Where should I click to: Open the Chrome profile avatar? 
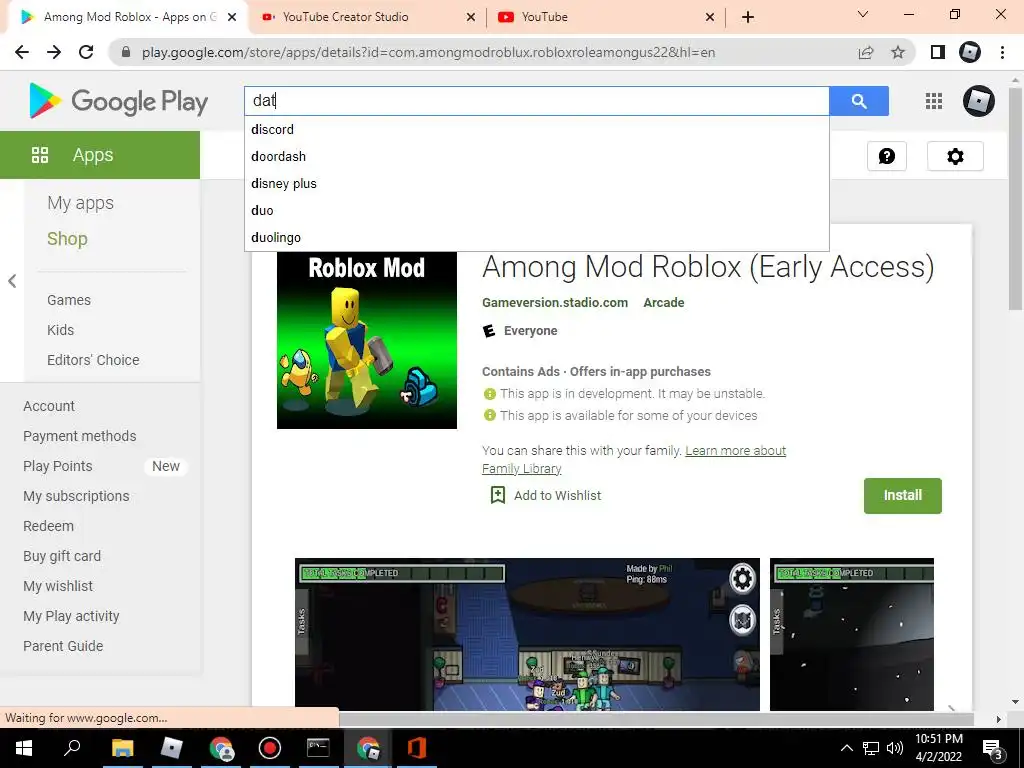970,52
